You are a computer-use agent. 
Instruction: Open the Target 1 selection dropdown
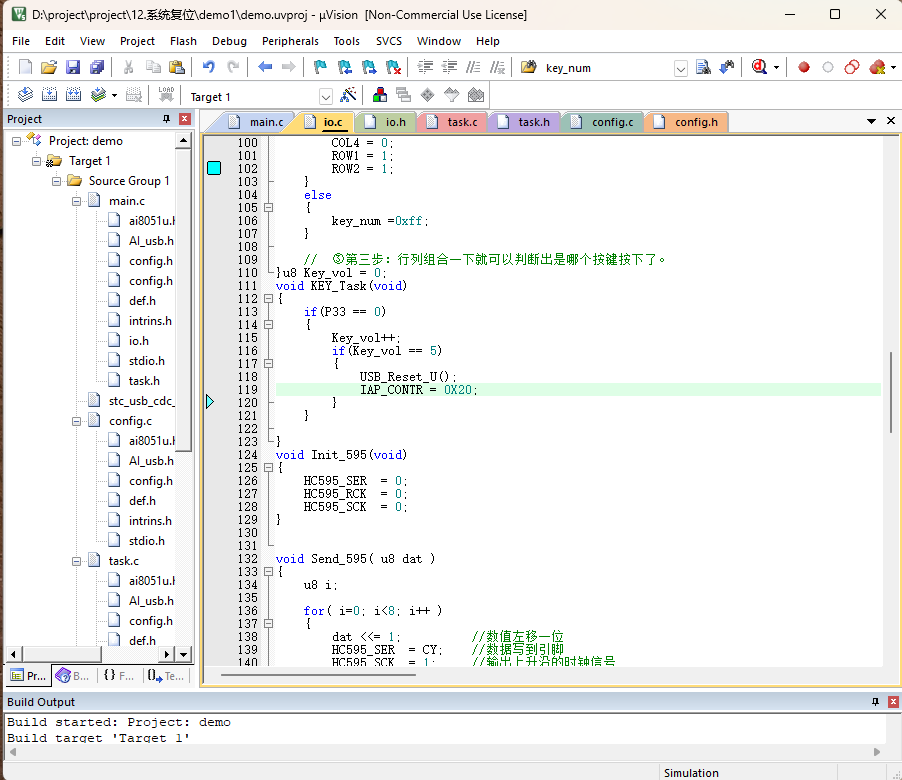pyautogui.click(x=325, y=96)
